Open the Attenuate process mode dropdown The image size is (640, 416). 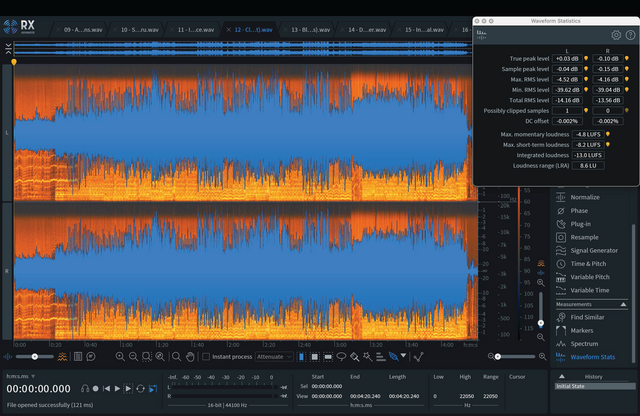pyautogui.click(x=274, y=356)
